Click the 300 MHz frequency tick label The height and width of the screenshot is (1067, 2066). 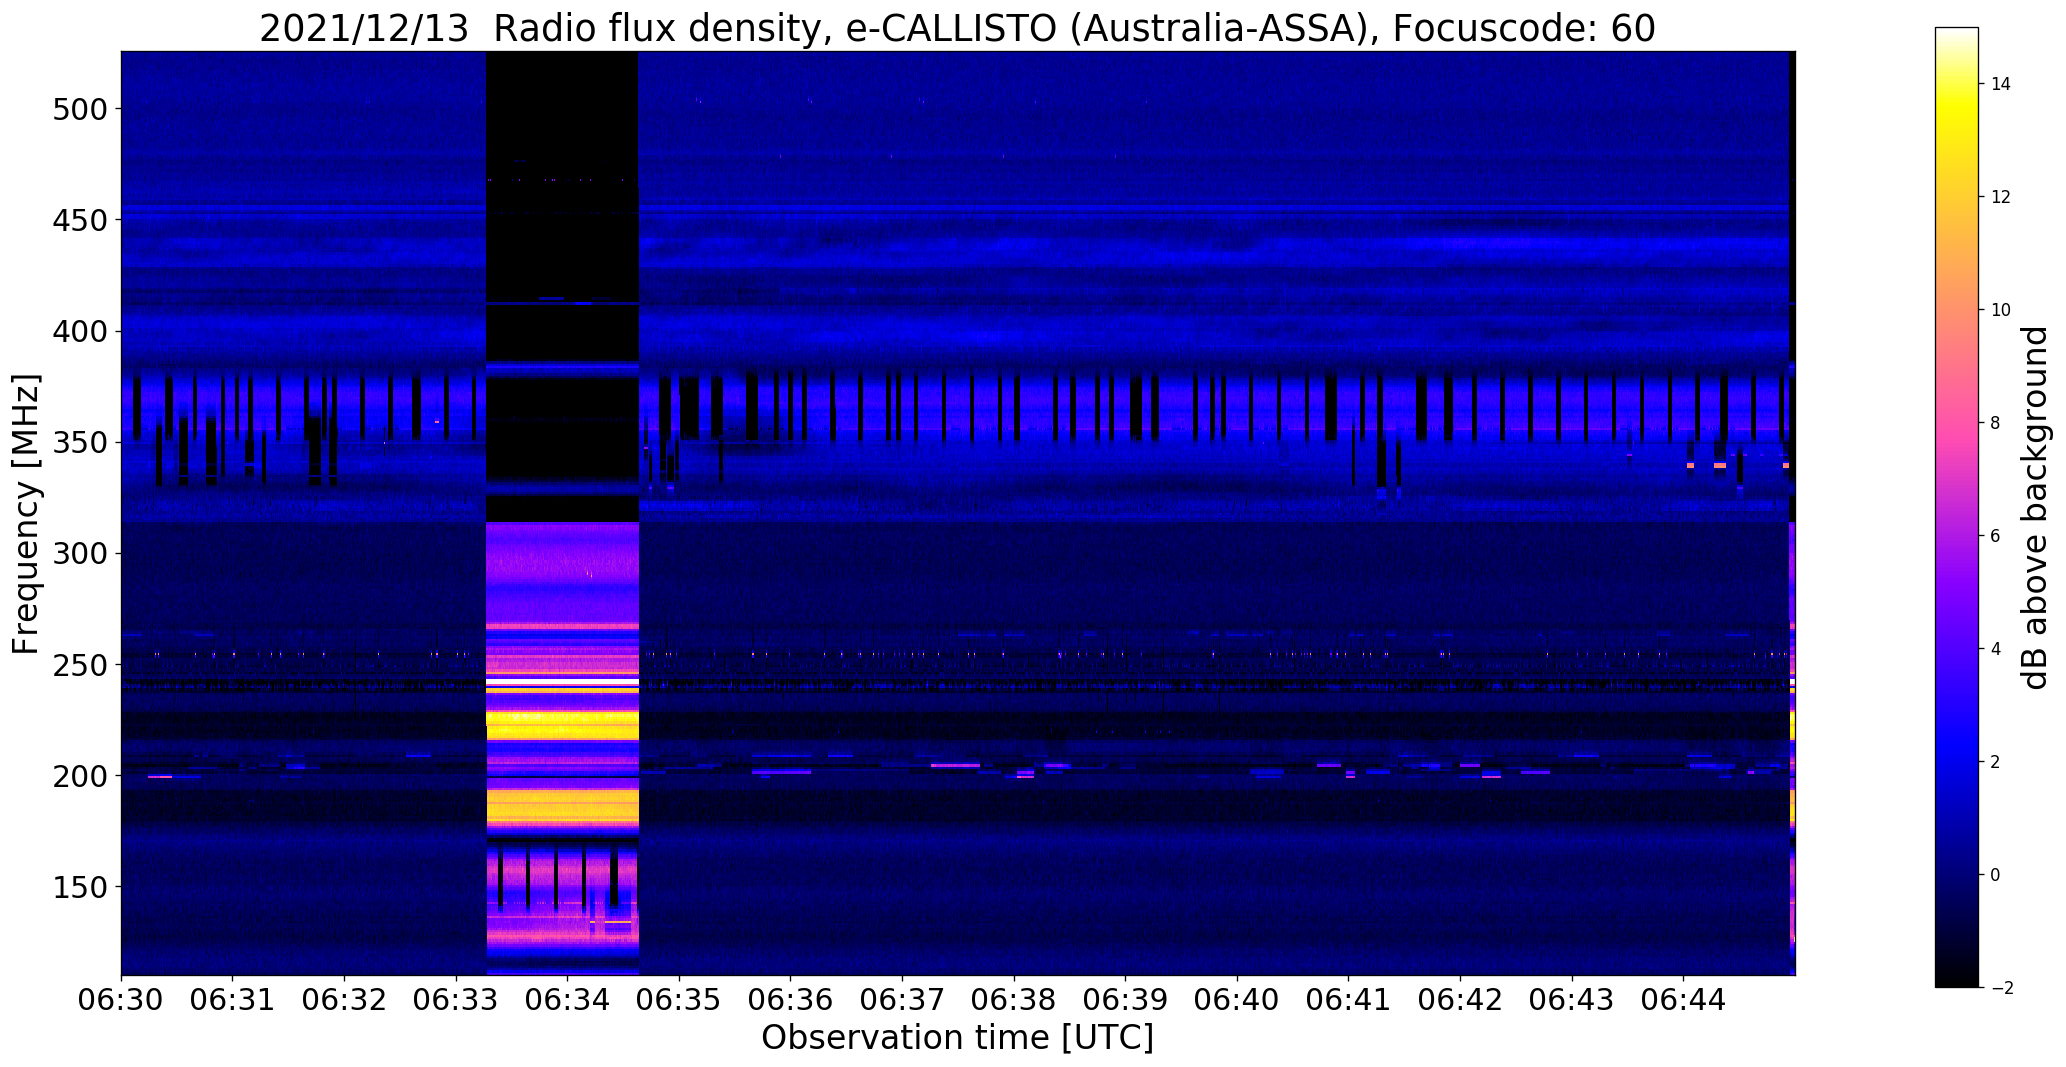[x=79, y=553]
